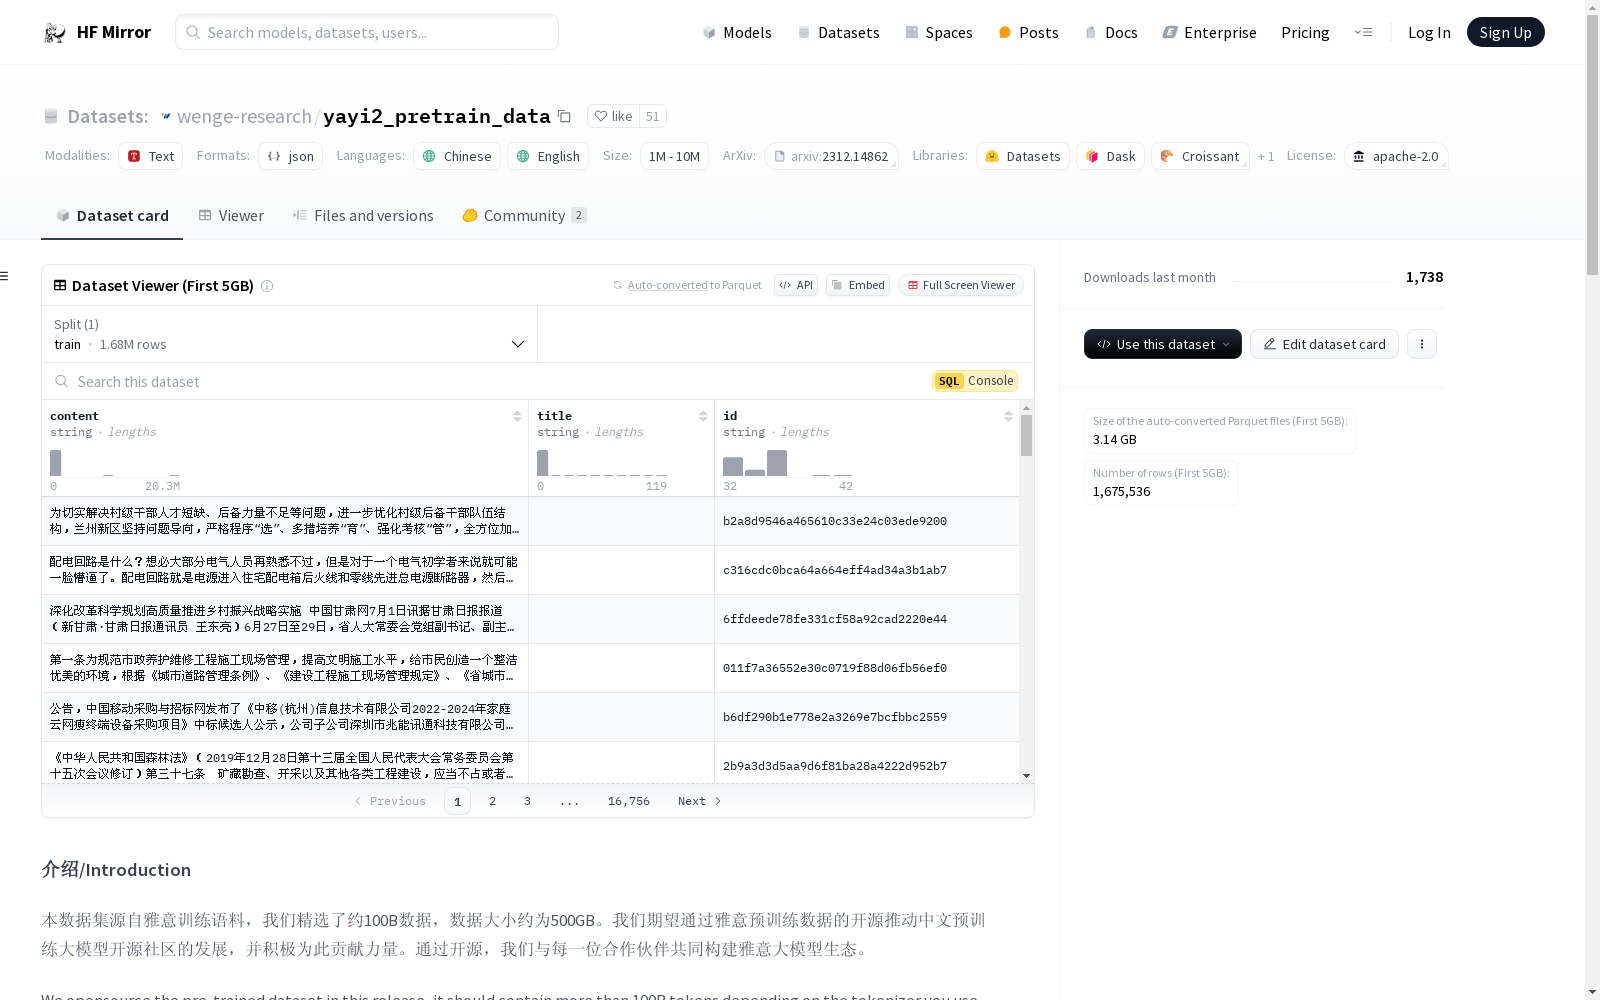Open the Models menu item

pos(737,32)
